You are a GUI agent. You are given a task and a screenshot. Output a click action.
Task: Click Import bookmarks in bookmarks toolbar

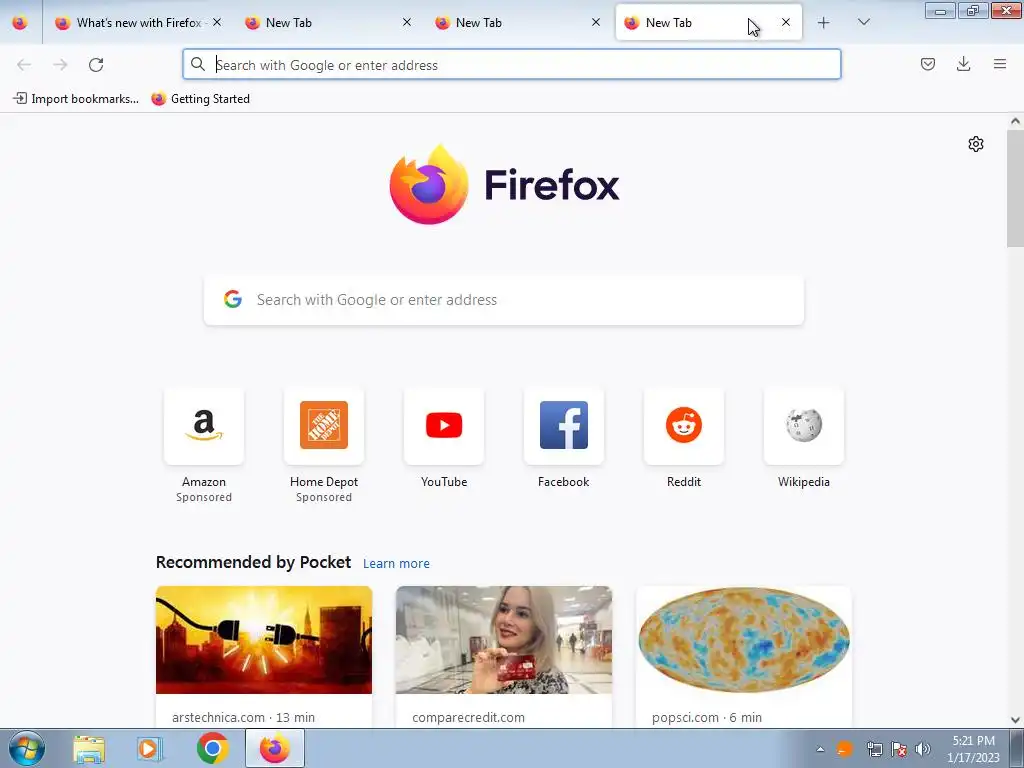pyautogui.click(x=76, y=99)
